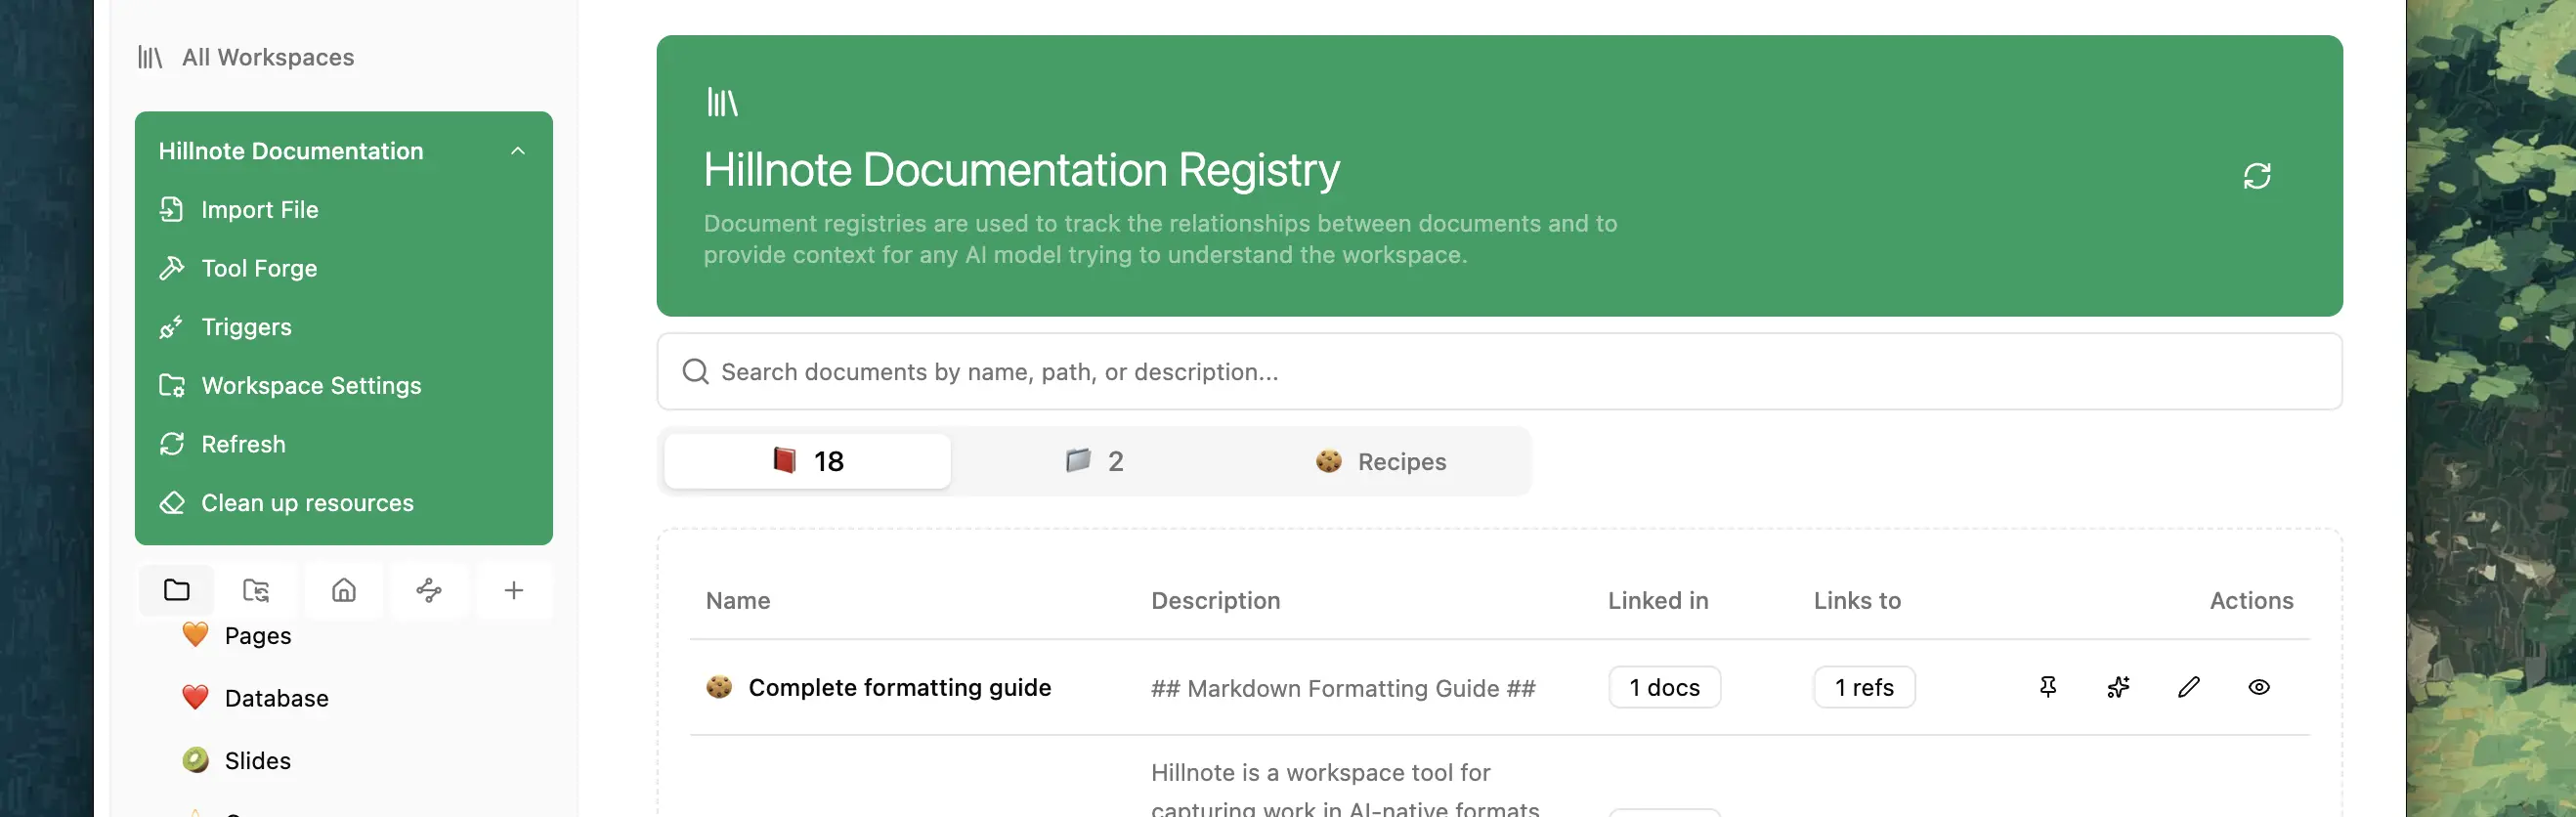This screenshot has height=817, width=2576.
Task: Click the graph connections icon in sidebar toolbar
Action: coord(429,590)
